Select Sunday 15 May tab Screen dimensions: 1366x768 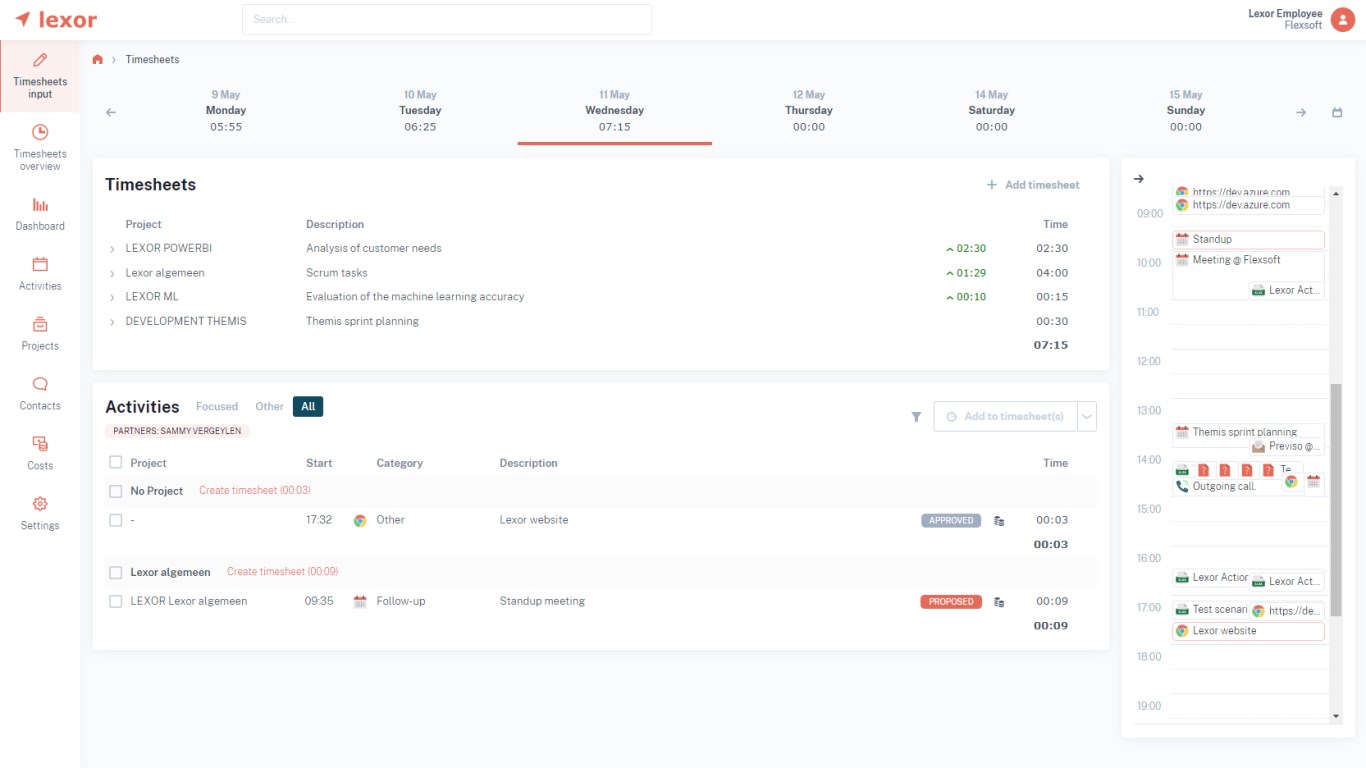pos(1186,111)
